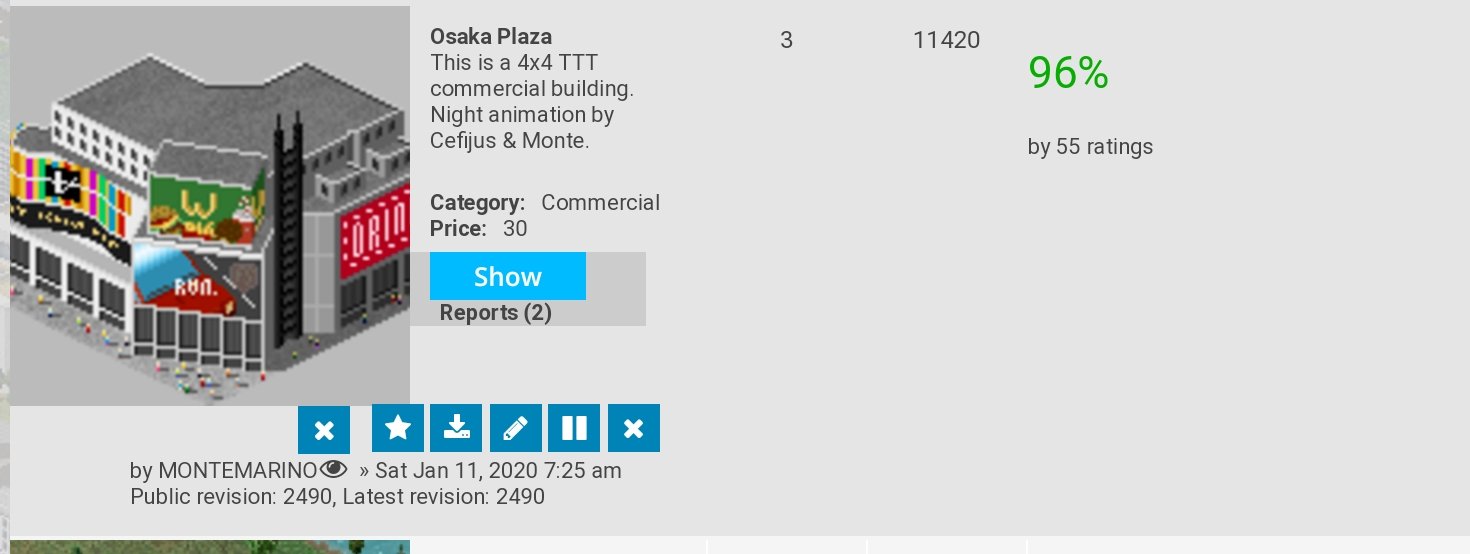Expand the Reports (2) section
Screen dimensions: 1470x554
point(496,313)
